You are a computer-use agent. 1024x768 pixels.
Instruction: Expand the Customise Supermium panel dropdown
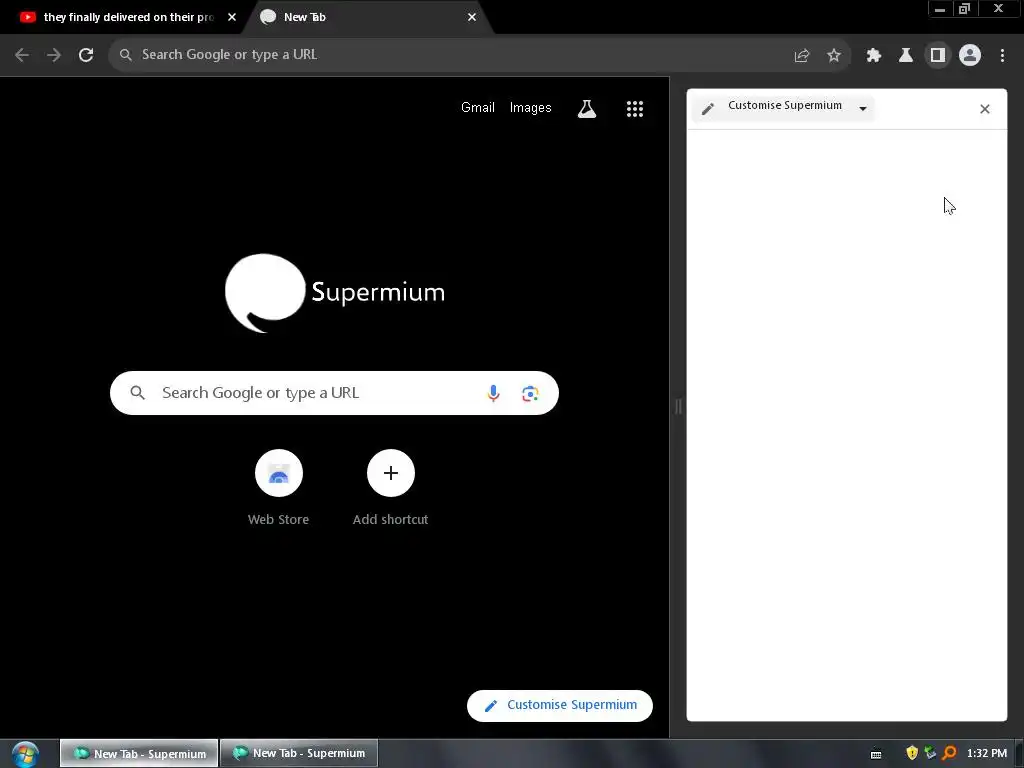(863, 108)
